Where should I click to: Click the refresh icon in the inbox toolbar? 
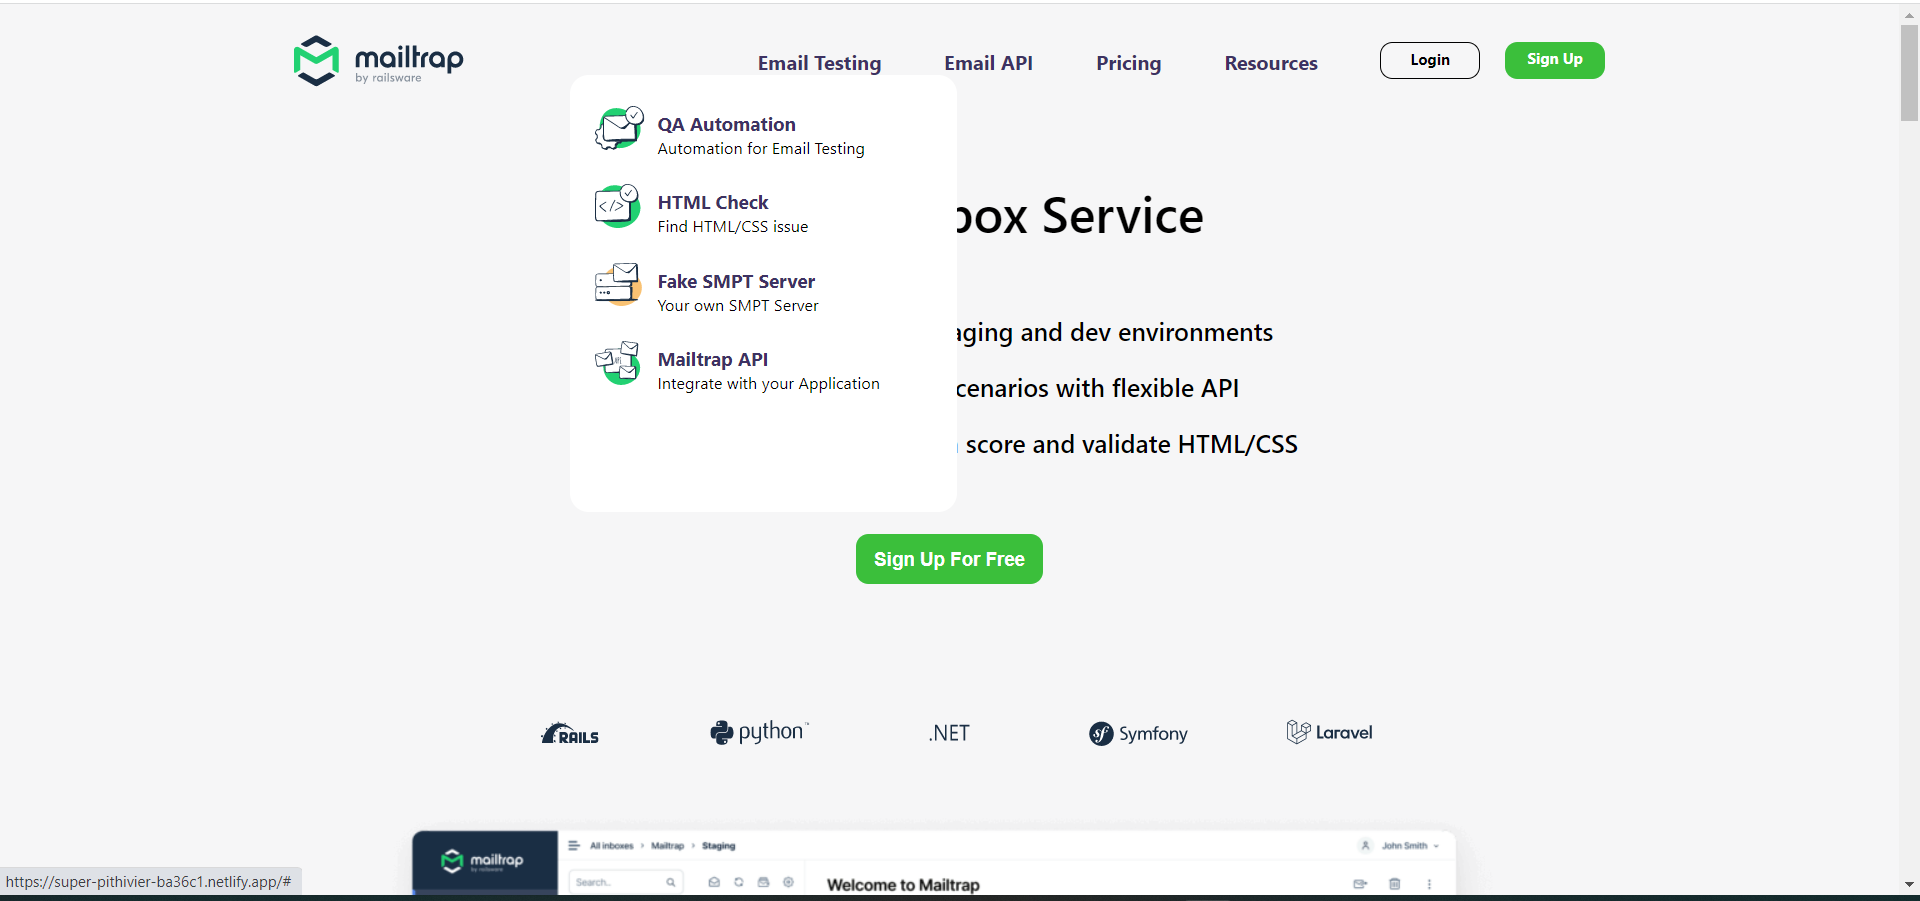point(738,881)
